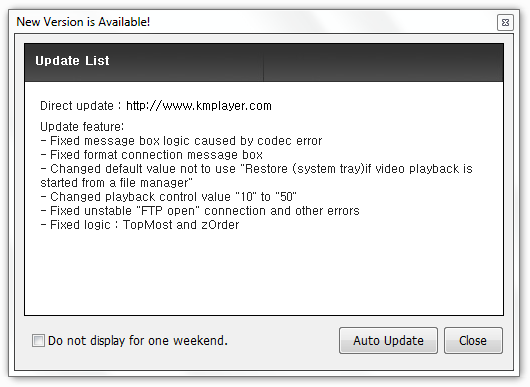The height and width of the screenshot is (387, 530).
Task: Click the "Update feature:" heading text
Action: (x=82, y=126)
